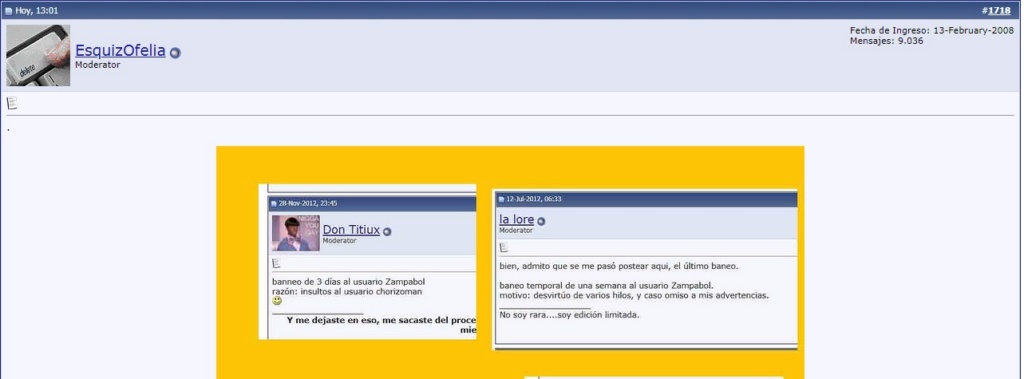Click the status icon next to Don Titiux
This screenshot has width=1024, height=379.
pyautogui.click(x=387, y=231)
